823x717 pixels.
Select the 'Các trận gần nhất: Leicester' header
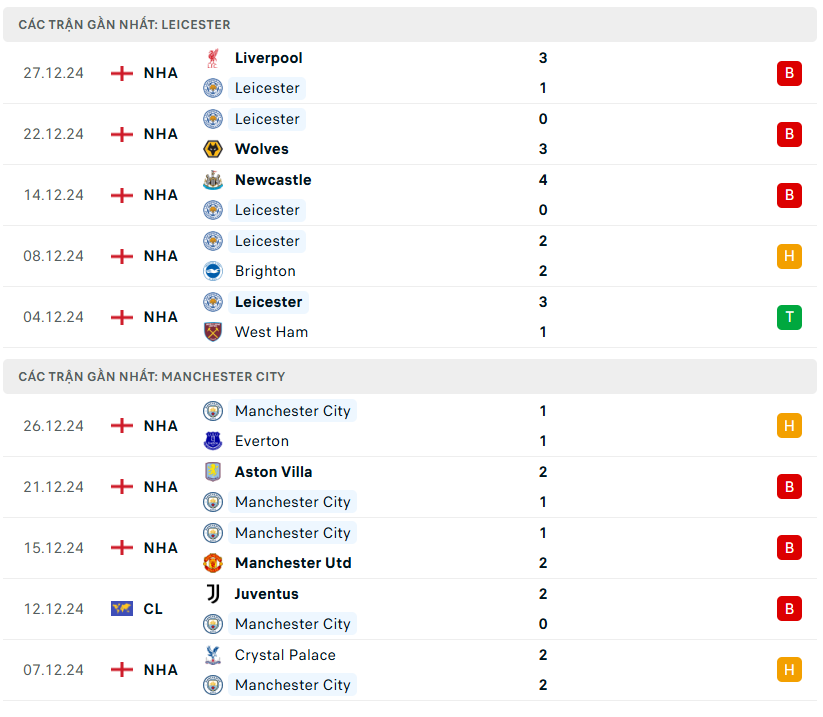[x=124, y=24]
